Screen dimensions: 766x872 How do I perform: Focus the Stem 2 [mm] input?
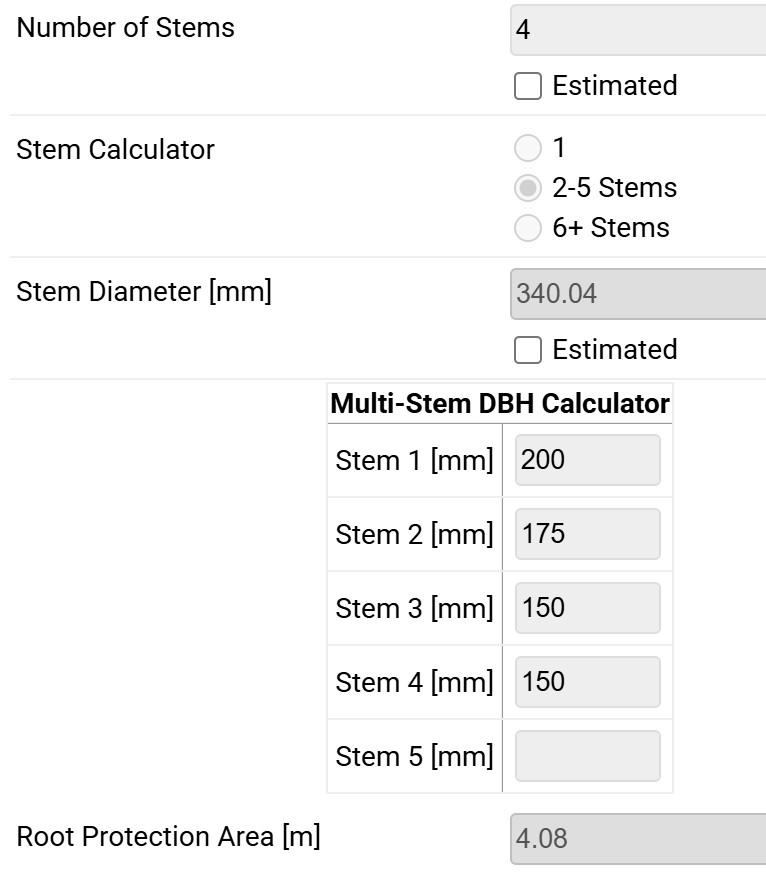click(x=587, y=534)
